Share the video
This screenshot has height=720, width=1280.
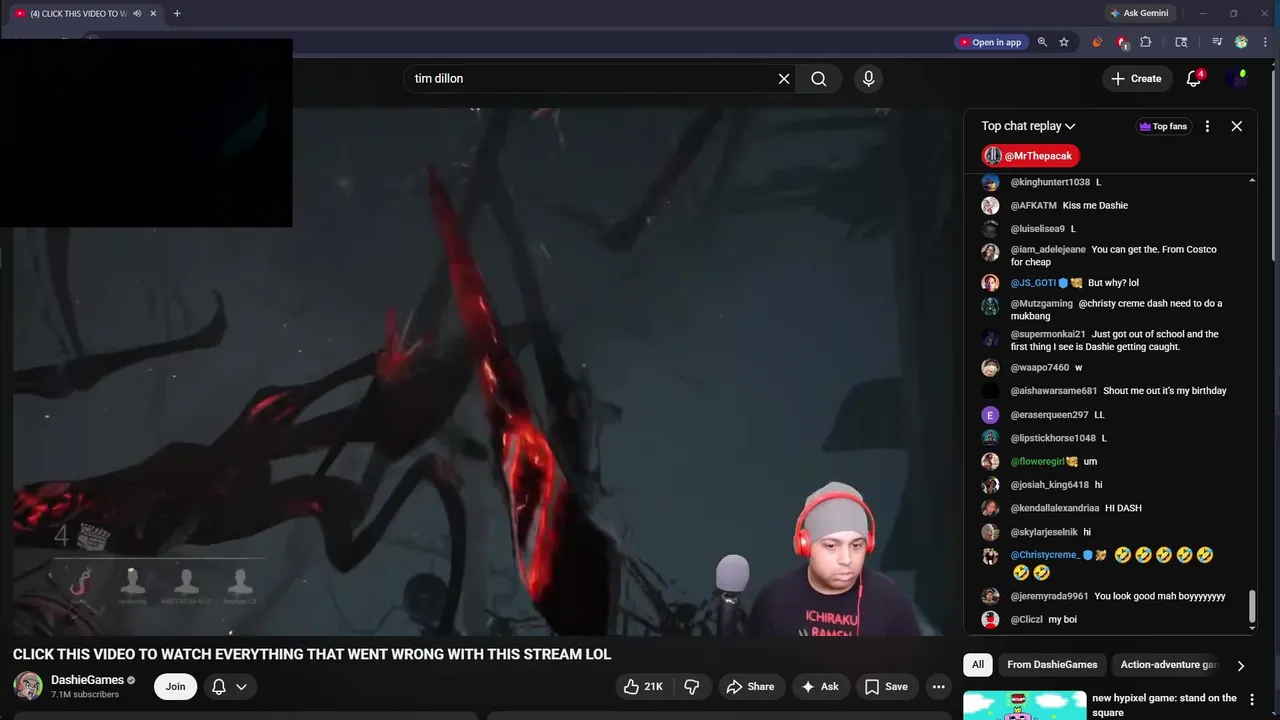click(750, 686)
